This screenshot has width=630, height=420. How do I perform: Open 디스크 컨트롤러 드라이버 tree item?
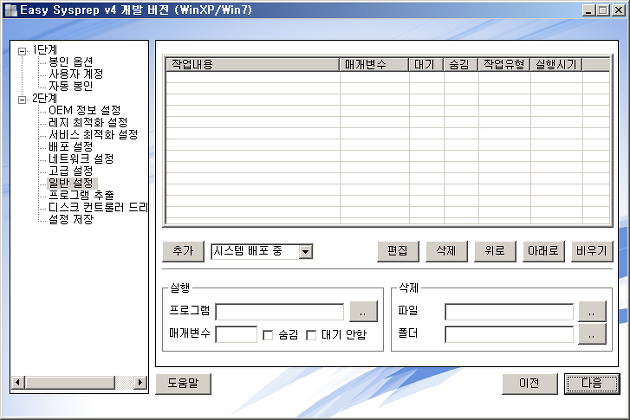[98, 207]
